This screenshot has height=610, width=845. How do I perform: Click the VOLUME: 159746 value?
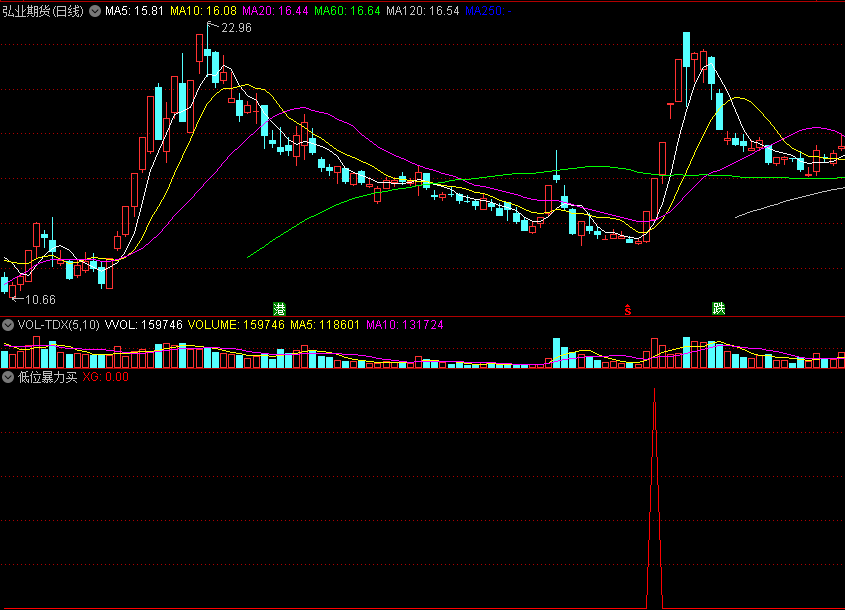coord(236,325)
